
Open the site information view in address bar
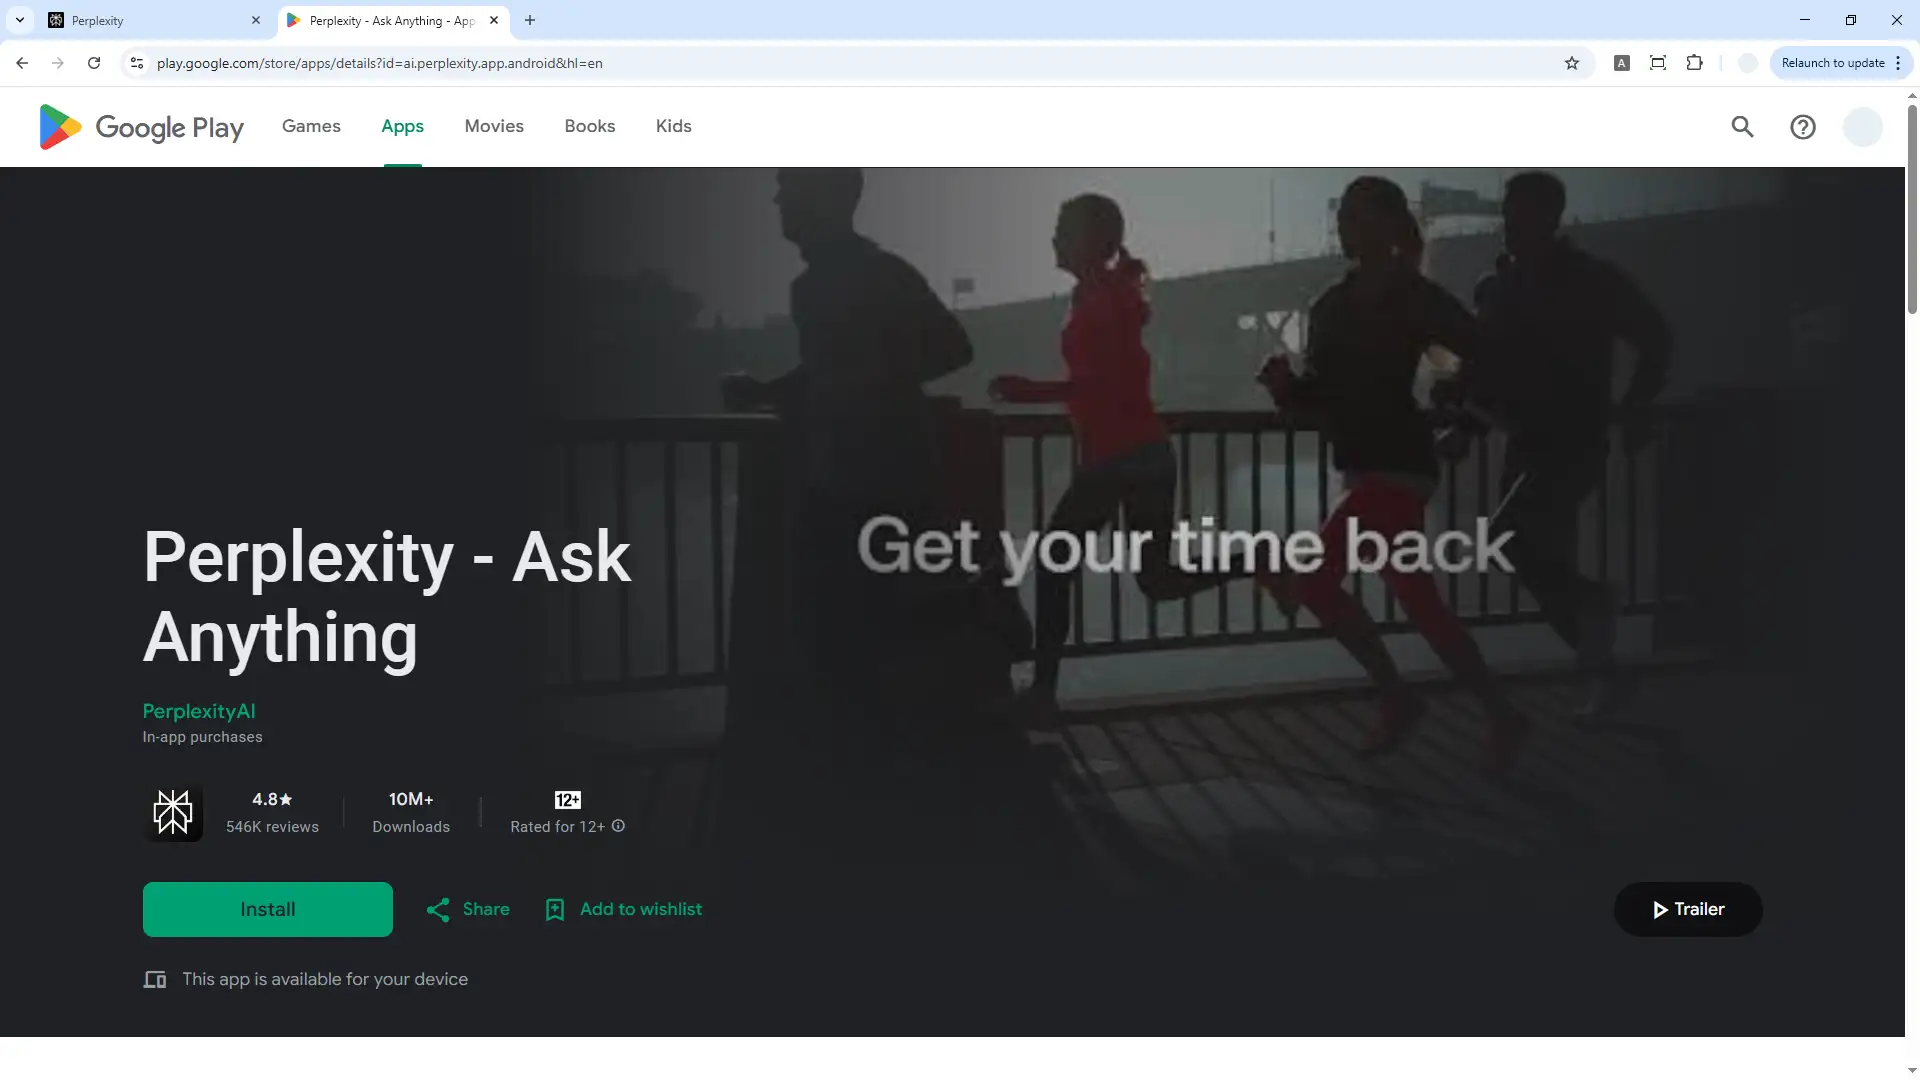tap(136, 62)
